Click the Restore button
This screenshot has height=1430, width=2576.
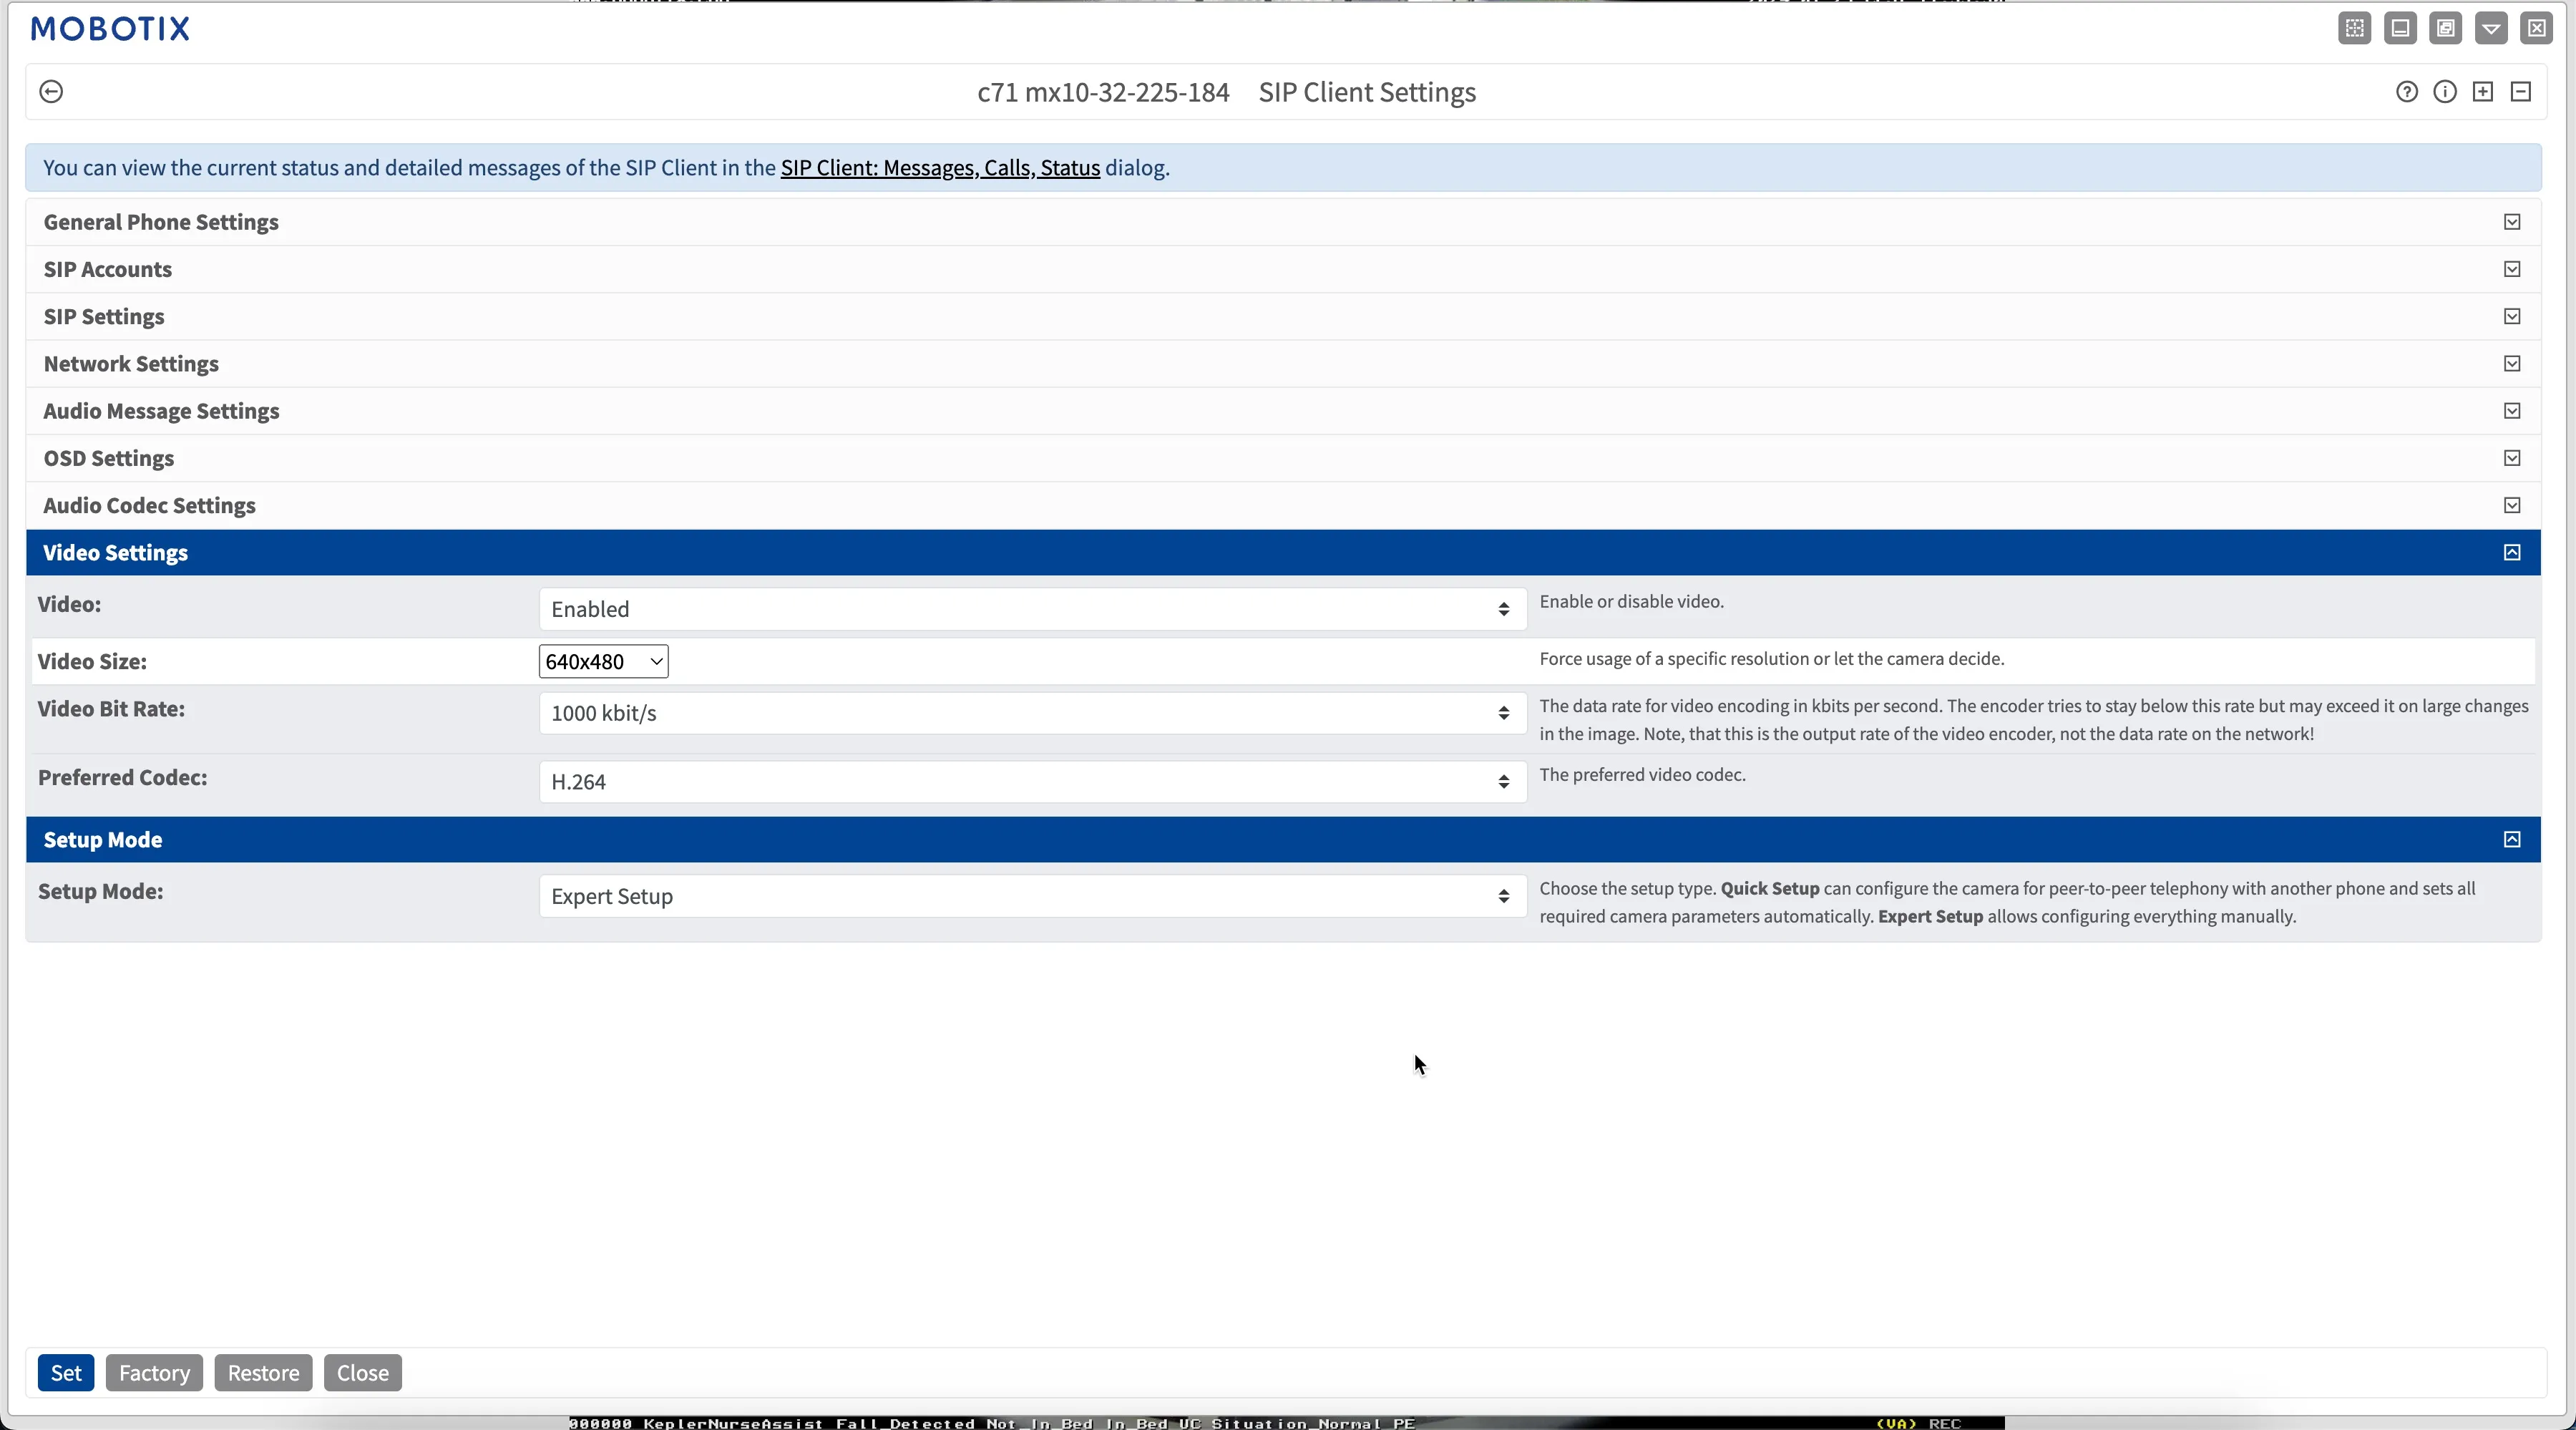click(x=263, y=1373)
